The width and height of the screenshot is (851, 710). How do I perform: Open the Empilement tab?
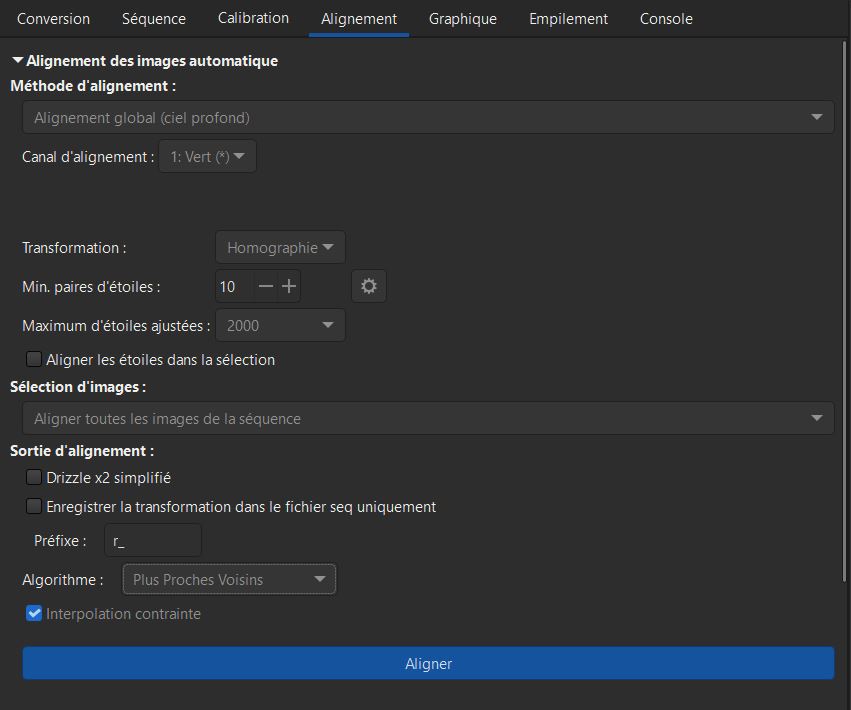[568, 18]
